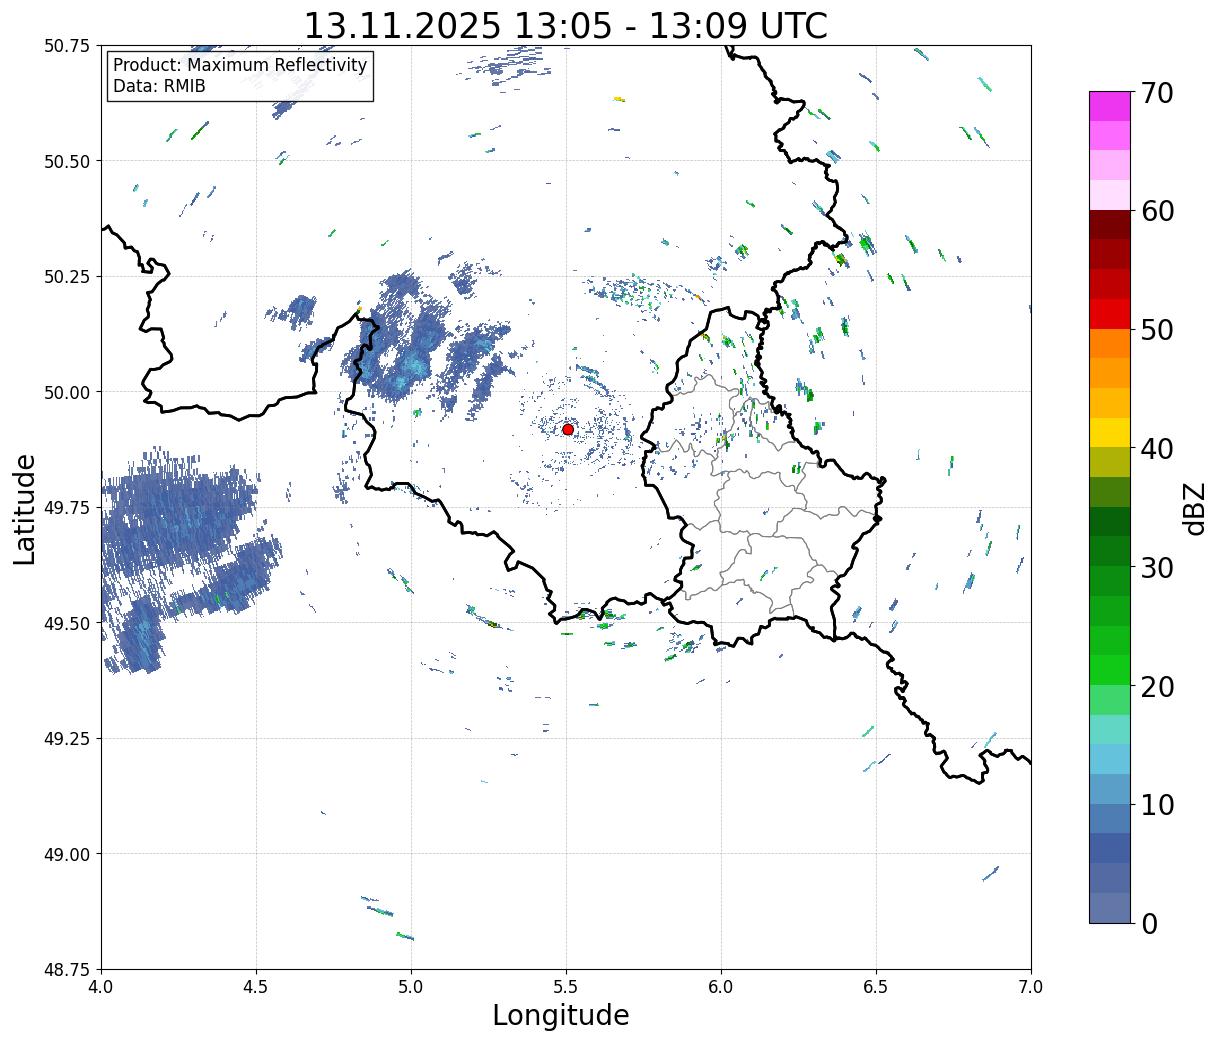Click the longitude tick label 6.5

[876, 986]
